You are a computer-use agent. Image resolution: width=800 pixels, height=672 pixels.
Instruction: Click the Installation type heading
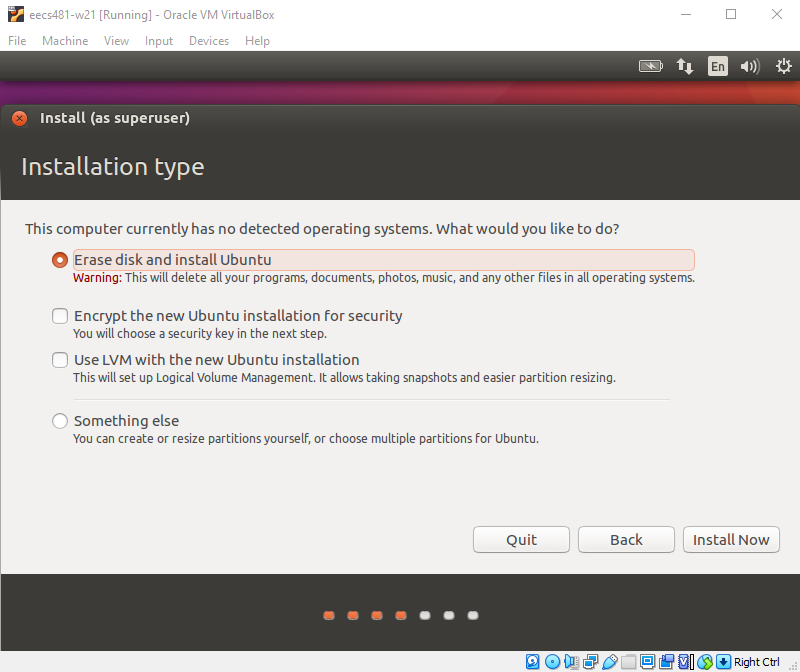[113, 167]
